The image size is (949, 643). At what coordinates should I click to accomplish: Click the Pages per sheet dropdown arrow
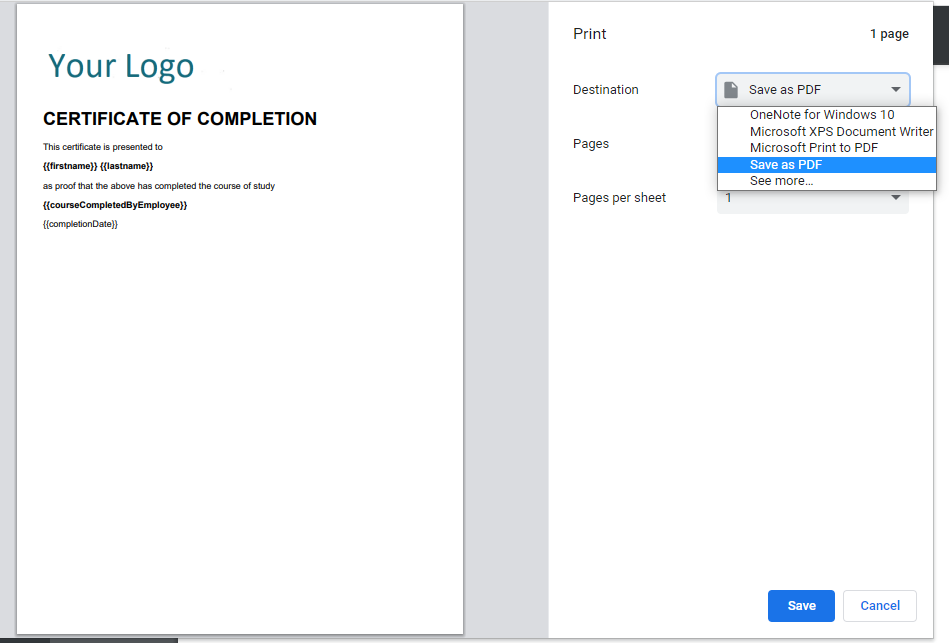coord(897,197)
